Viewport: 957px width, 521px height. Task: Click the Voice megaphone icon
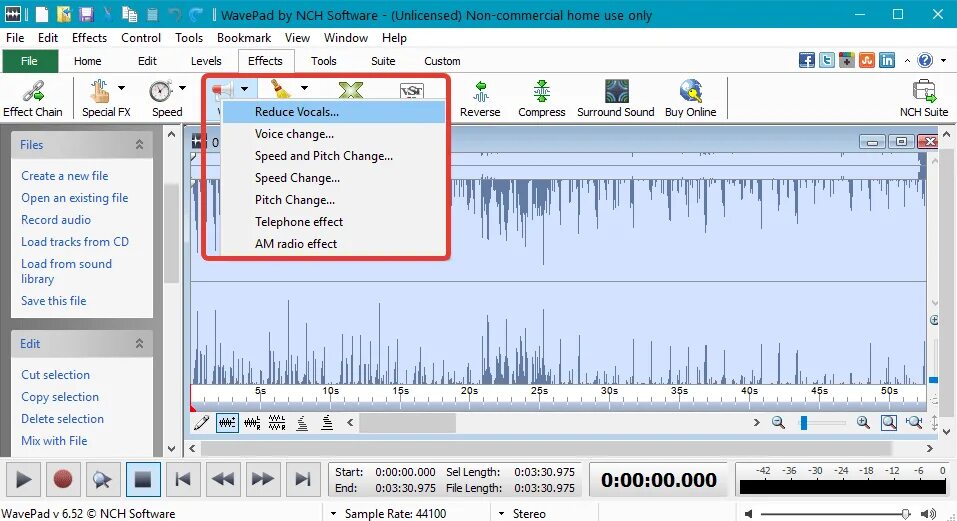click(222, 91)
